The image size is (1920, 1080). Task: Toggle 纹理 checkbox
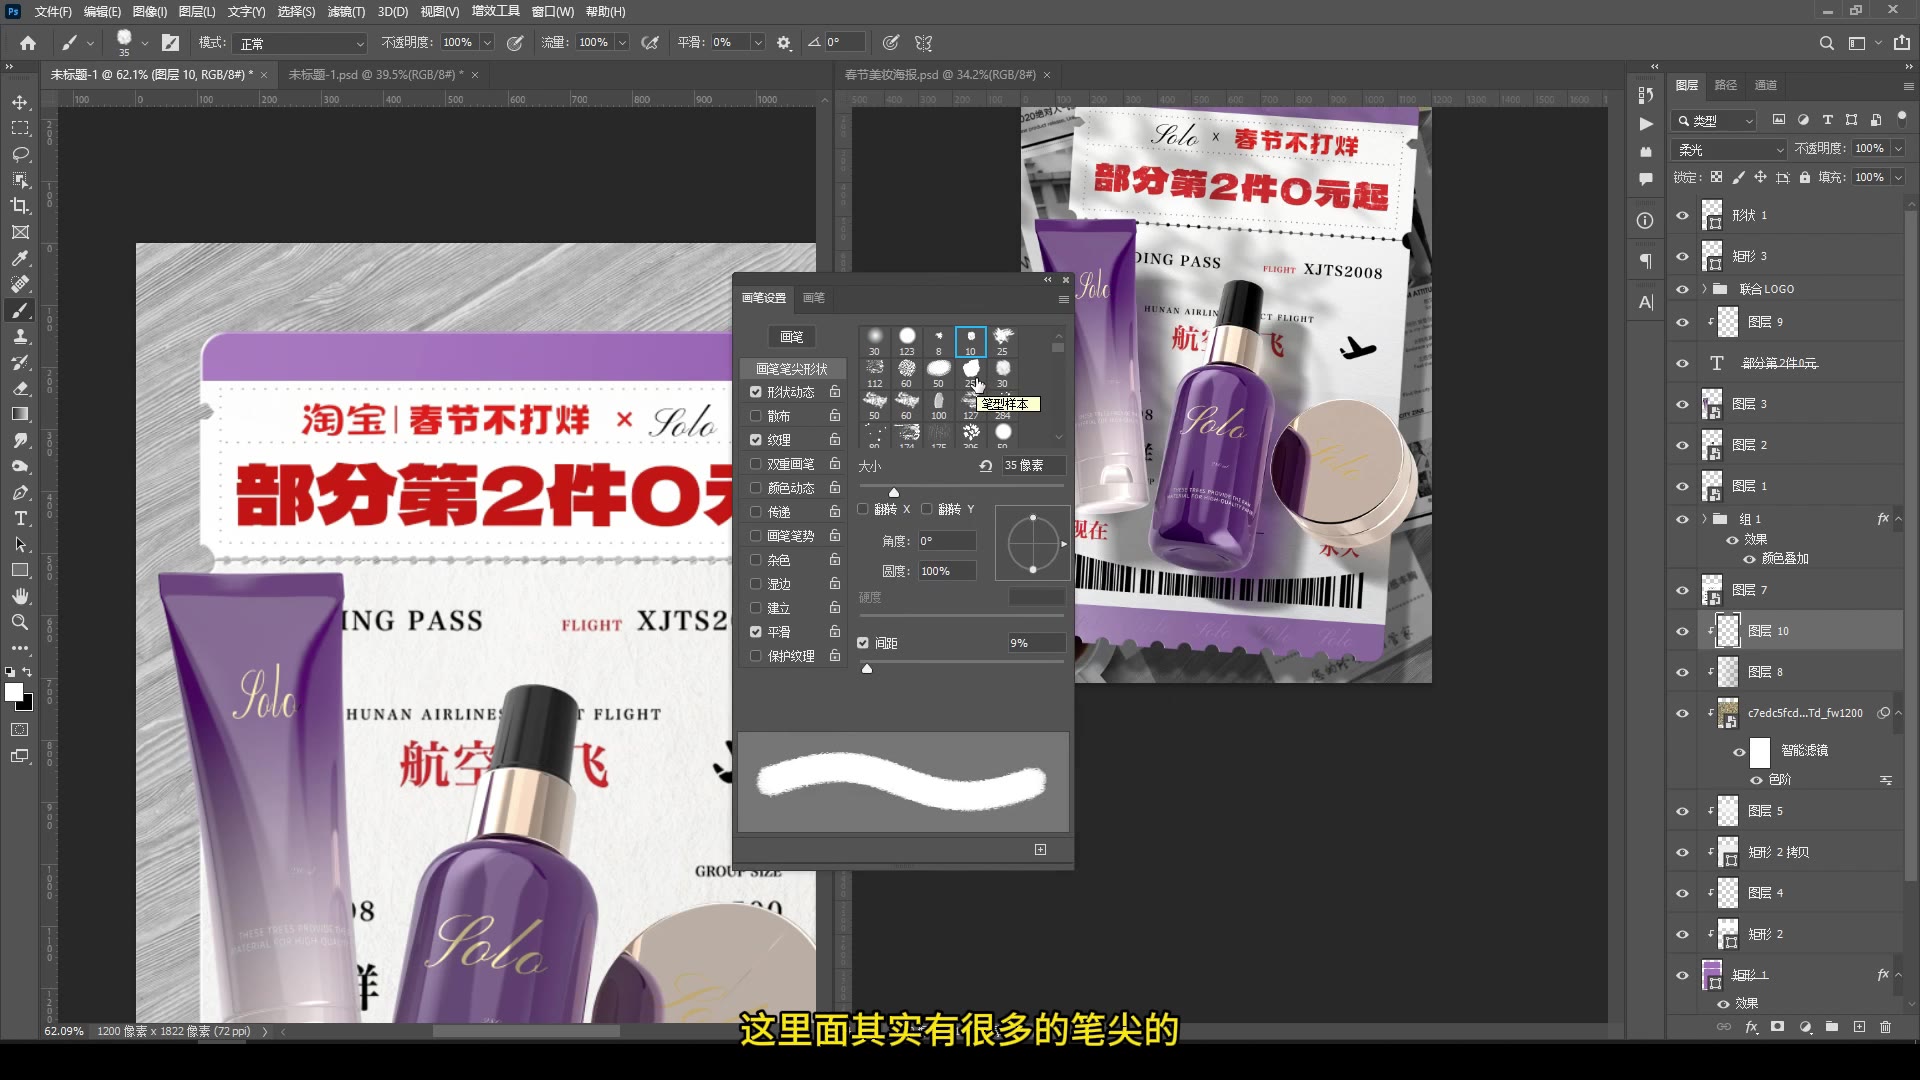756,440
